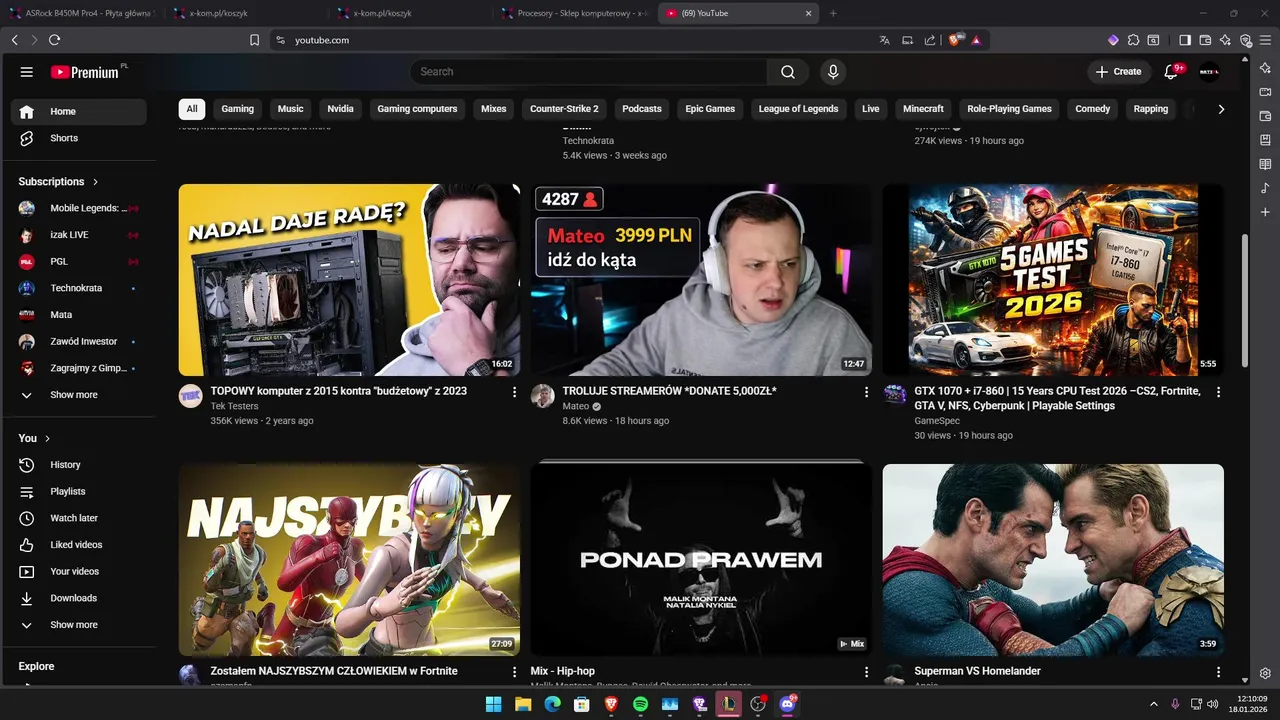Open Tek Testers channel avatar

[x=191, y=395]
